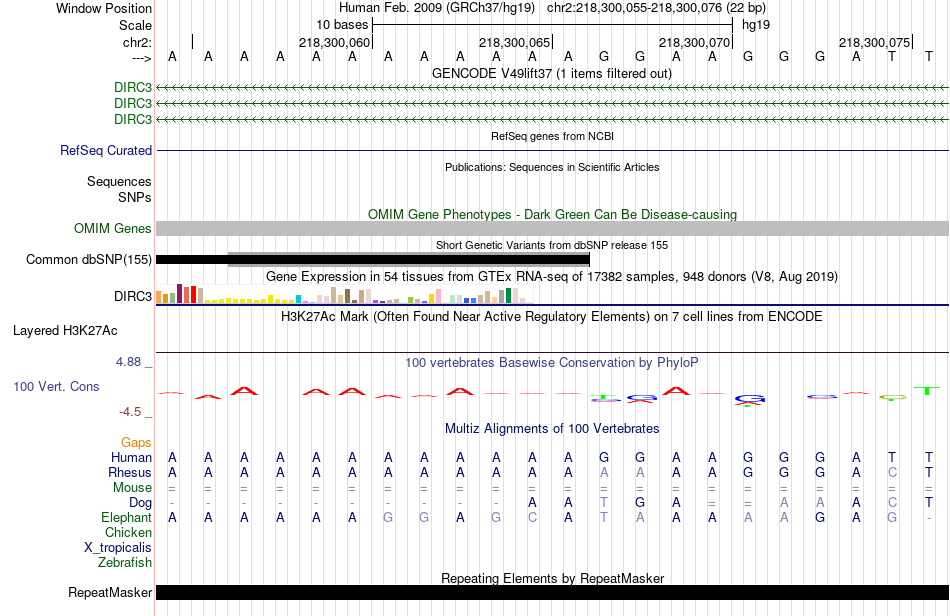Open GENCODE V49lift37 track title
The height and width of the screenshot is (616, 950).
click(551, 73)
